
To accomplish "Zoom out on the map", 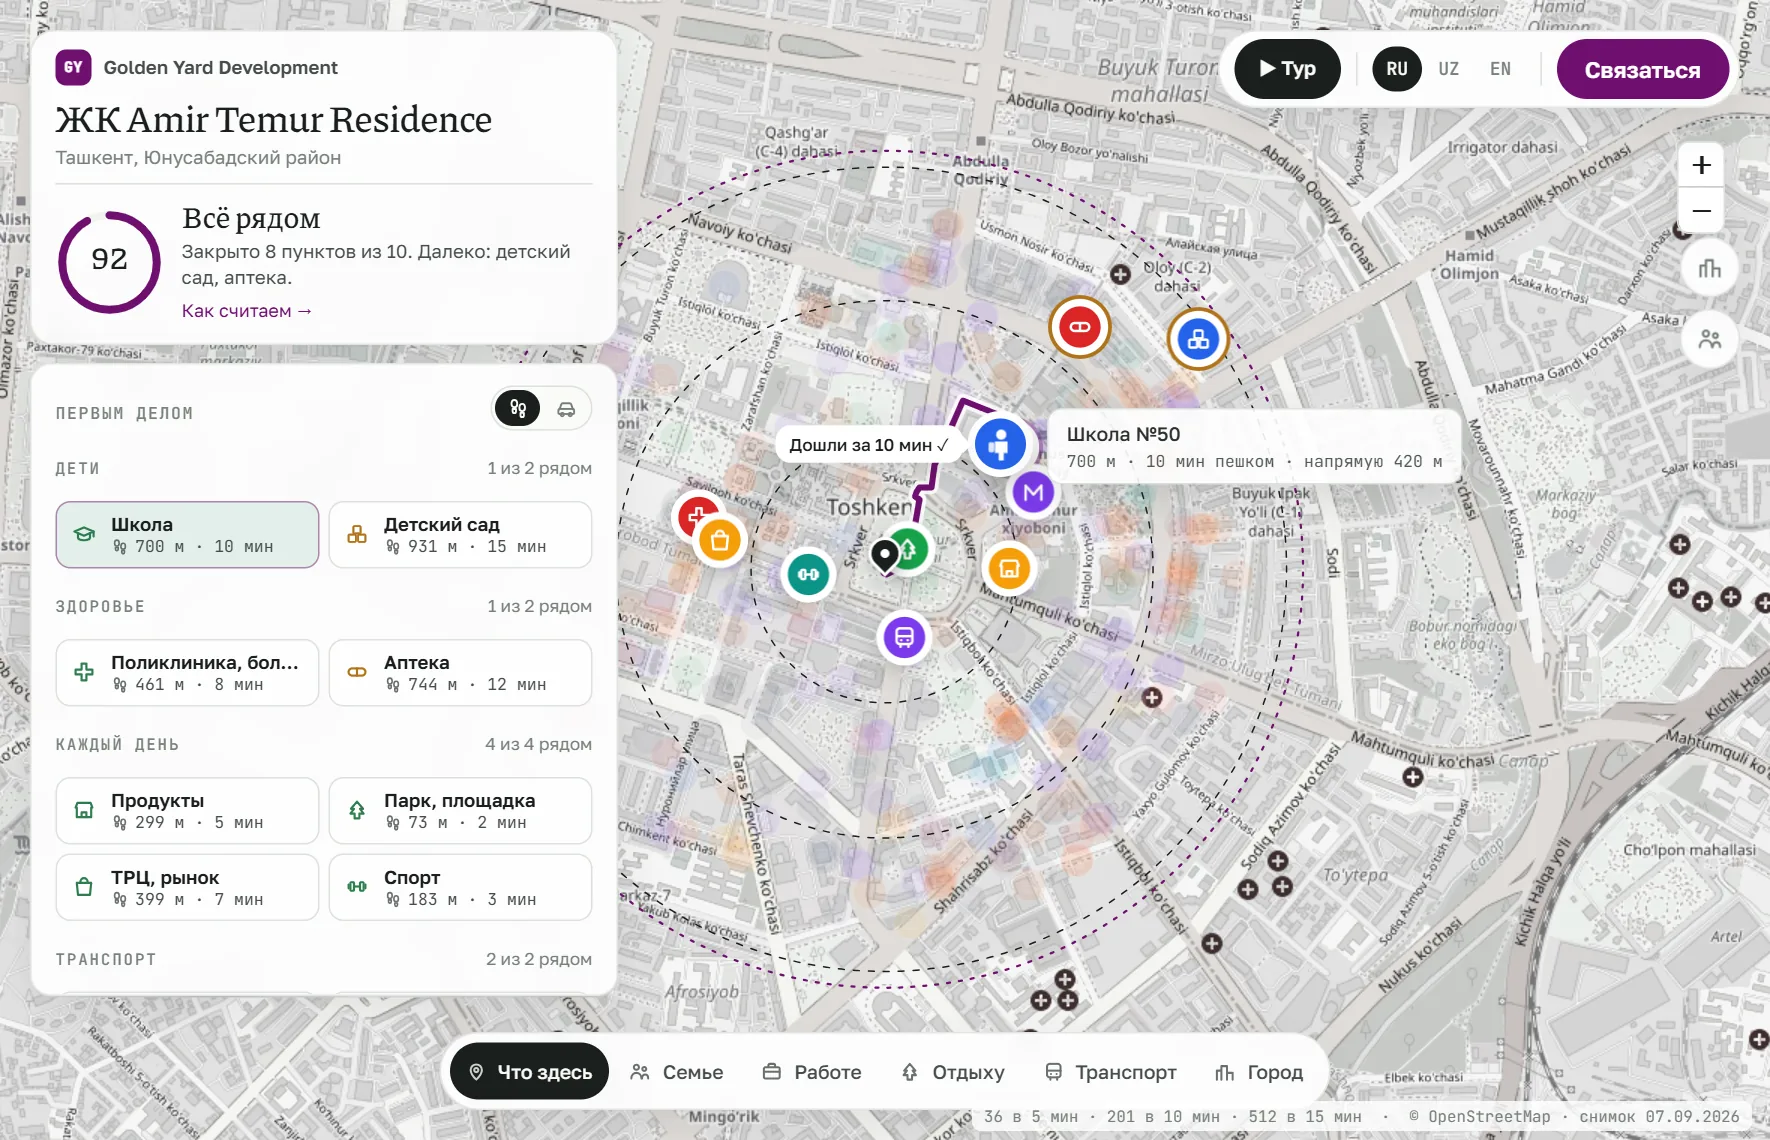I will pos(1701,211).
